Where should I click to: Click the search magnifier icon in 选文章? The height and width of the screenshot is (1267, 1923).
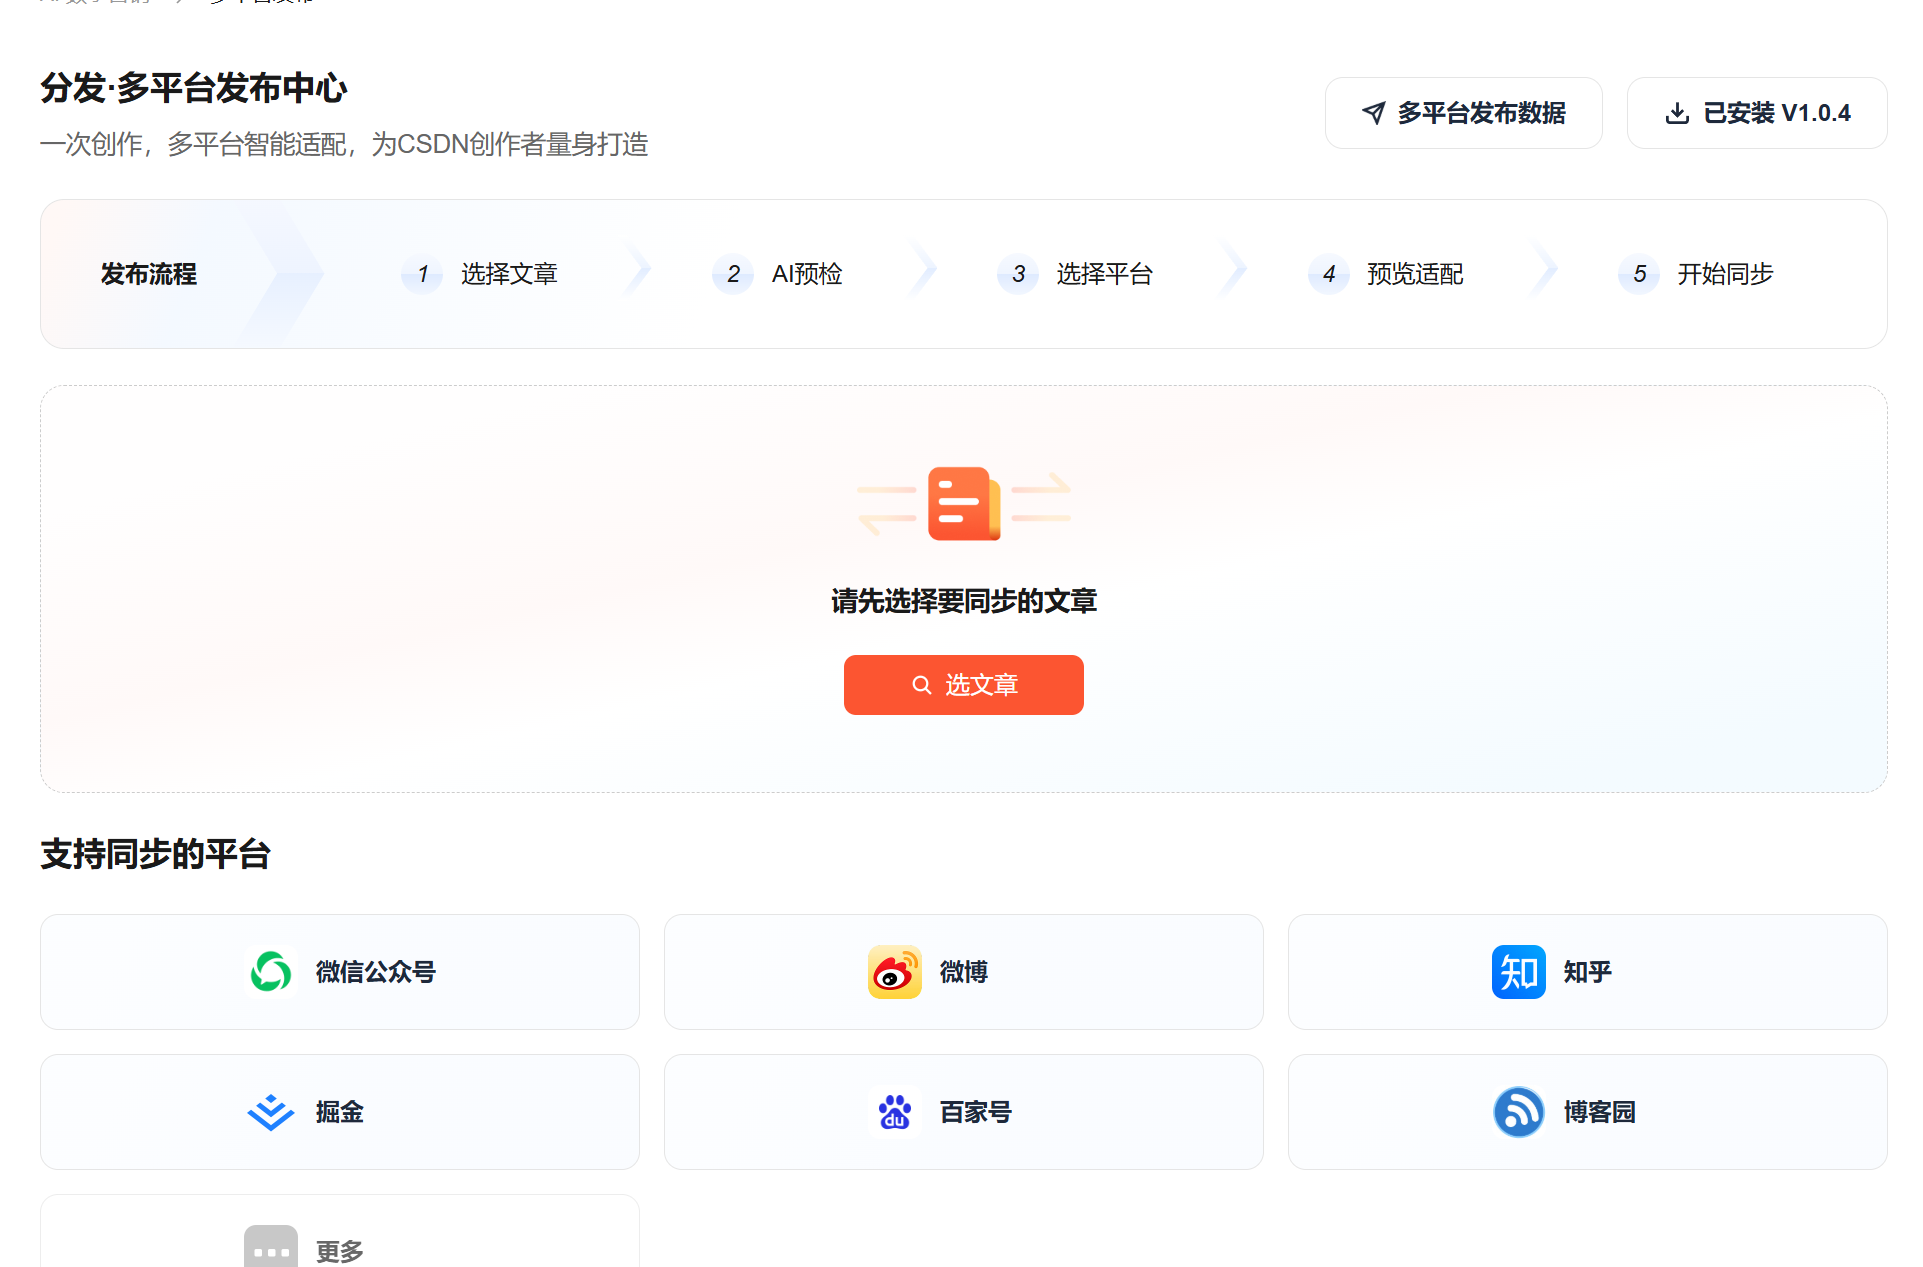click(922, 685)
